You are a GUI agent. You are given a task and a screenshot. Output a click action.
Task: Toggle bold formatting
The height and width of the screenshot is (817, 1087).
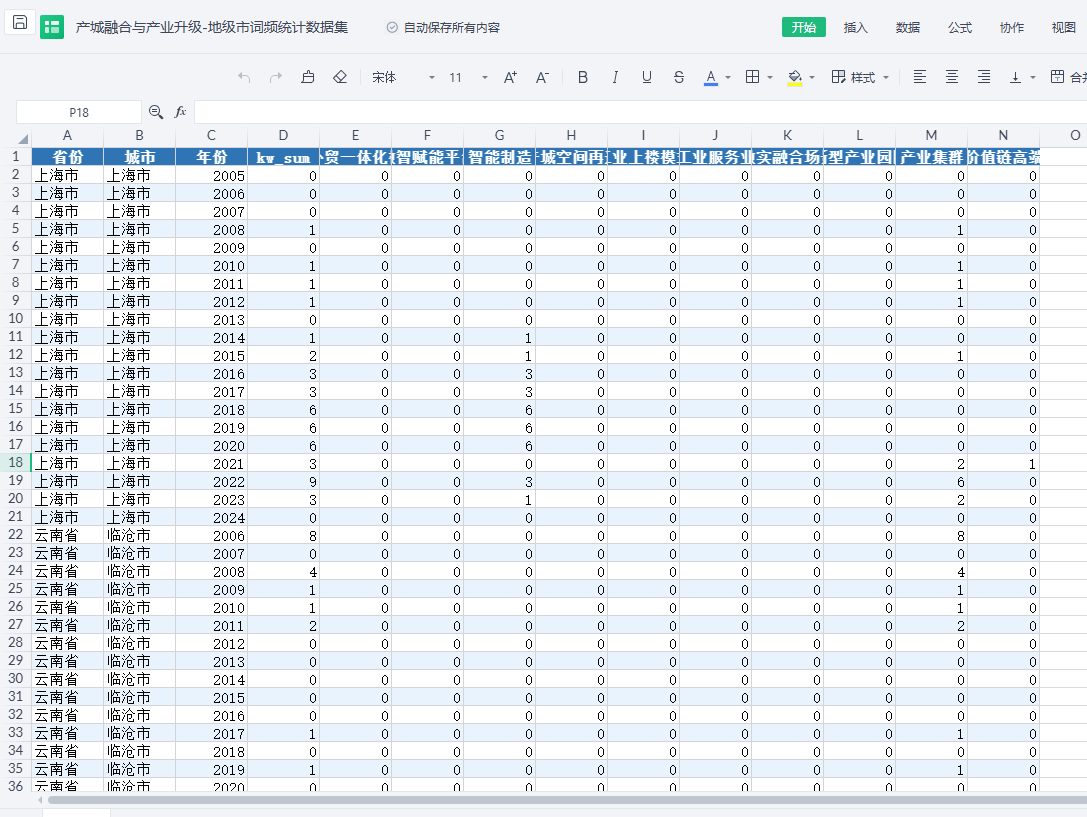tap(582, 77)
